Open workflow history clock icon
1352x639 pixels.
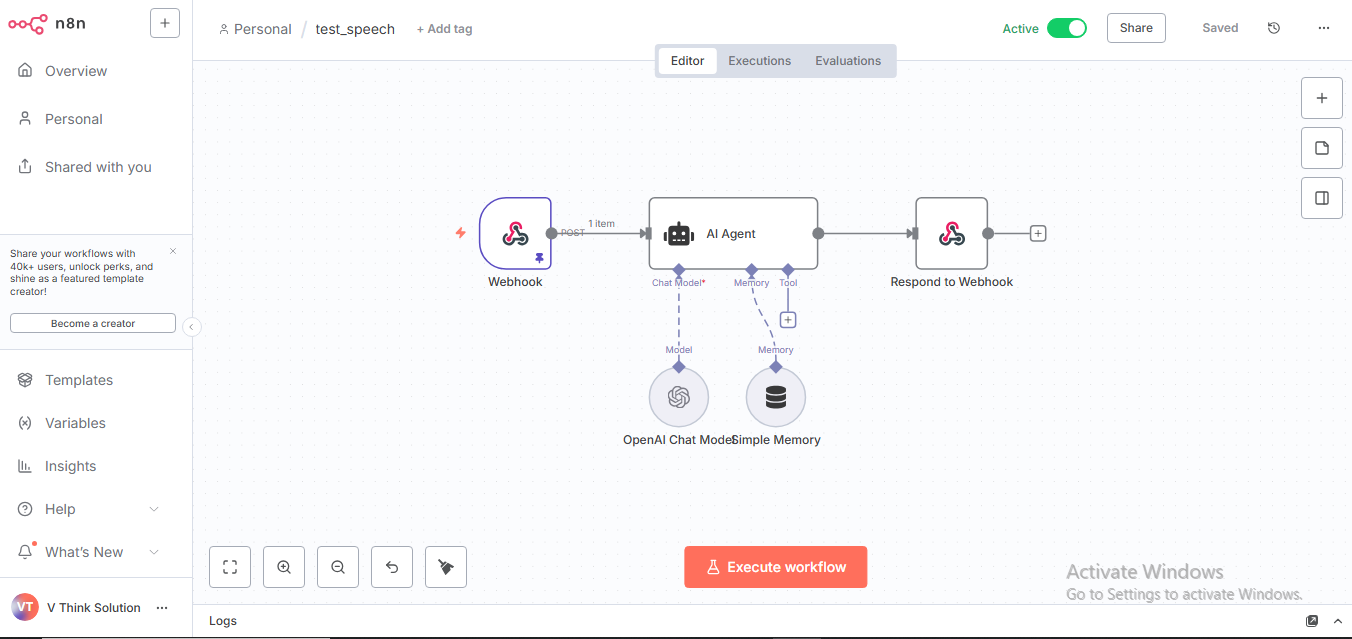click(x=1274, y=29)
